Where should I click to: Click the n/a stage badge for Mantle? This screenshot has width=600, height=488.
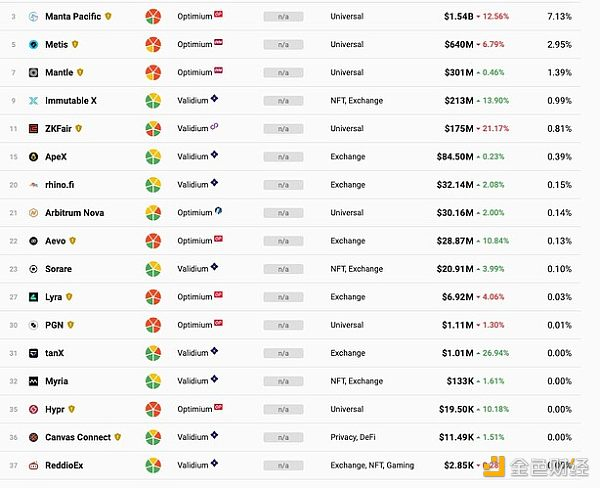283,73
